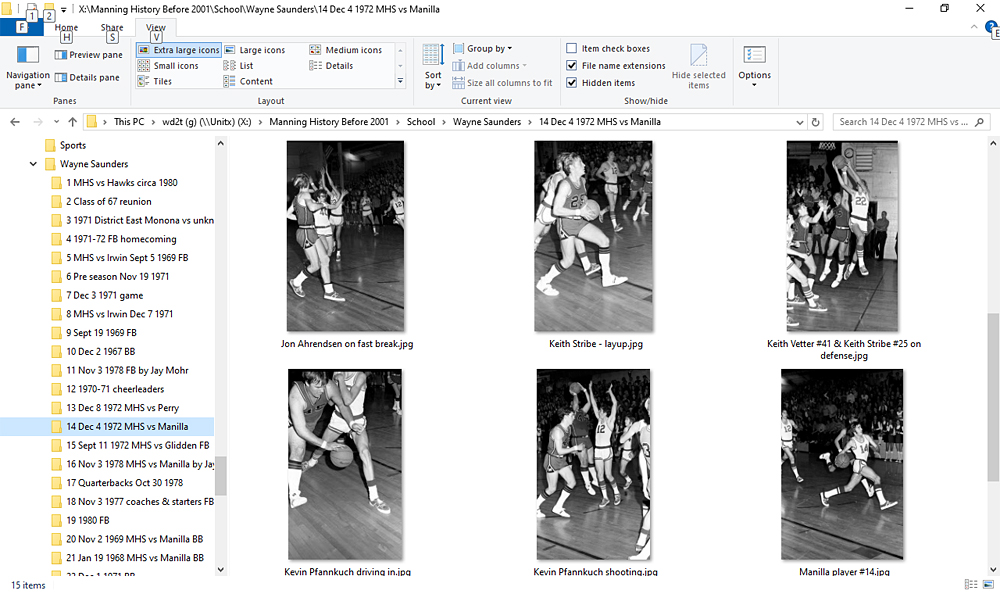Open folder 13 Dec 8 1972 MHS vs Perry

click(x=115, y=408)
